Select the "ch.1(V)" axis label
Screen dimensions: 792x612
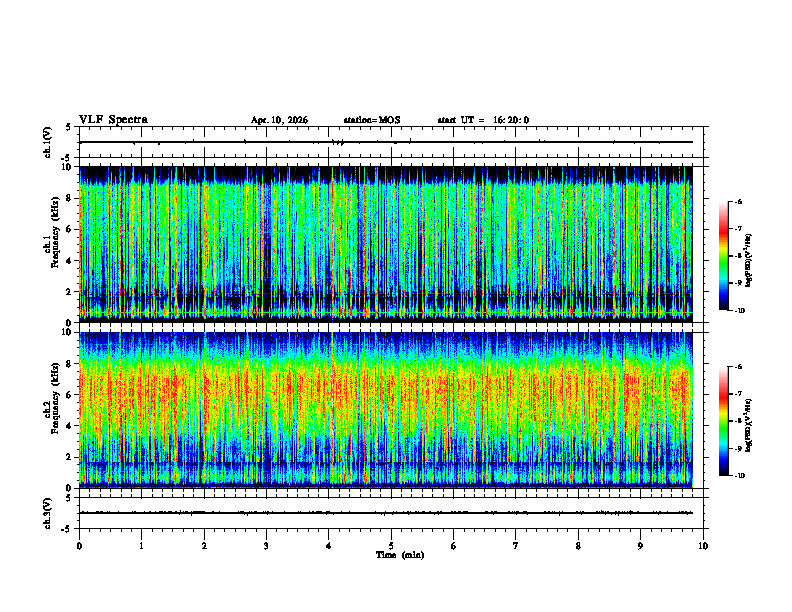point(48,142)
